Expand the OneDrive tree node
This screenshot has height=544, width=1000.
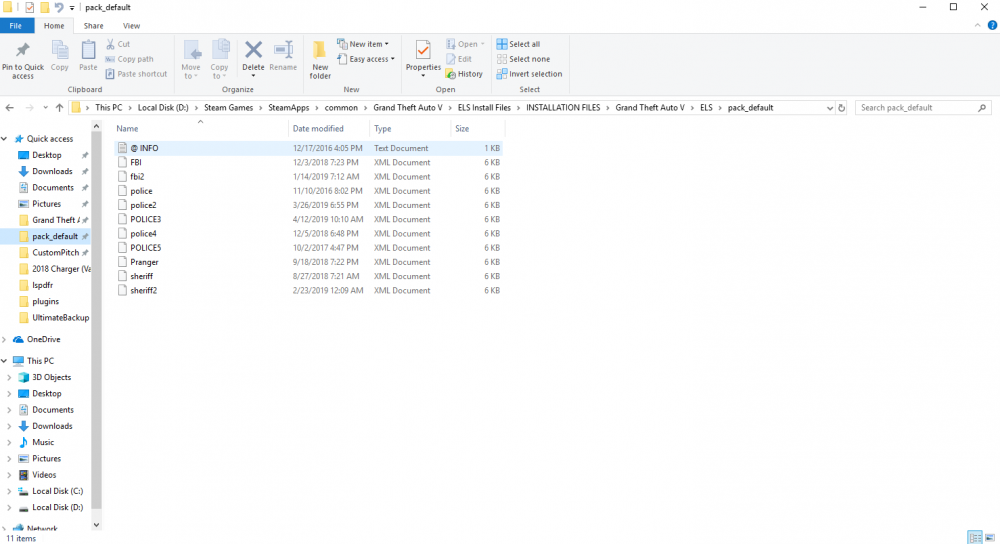(x=4, y=339)
